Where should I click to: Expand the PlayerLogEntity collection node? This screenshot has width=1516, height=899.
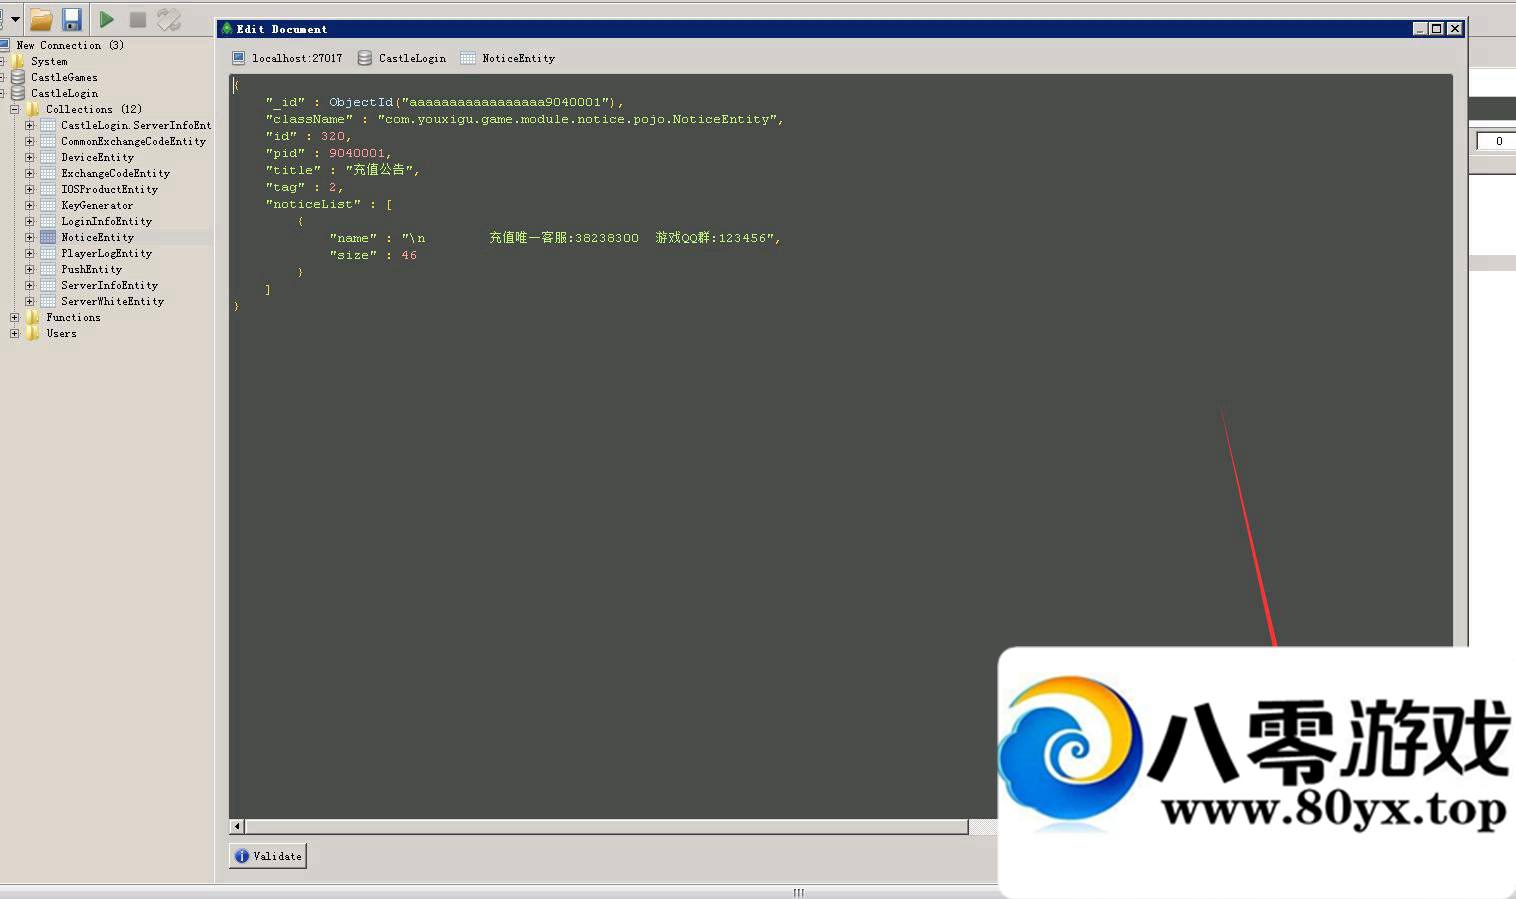(30, 253)
